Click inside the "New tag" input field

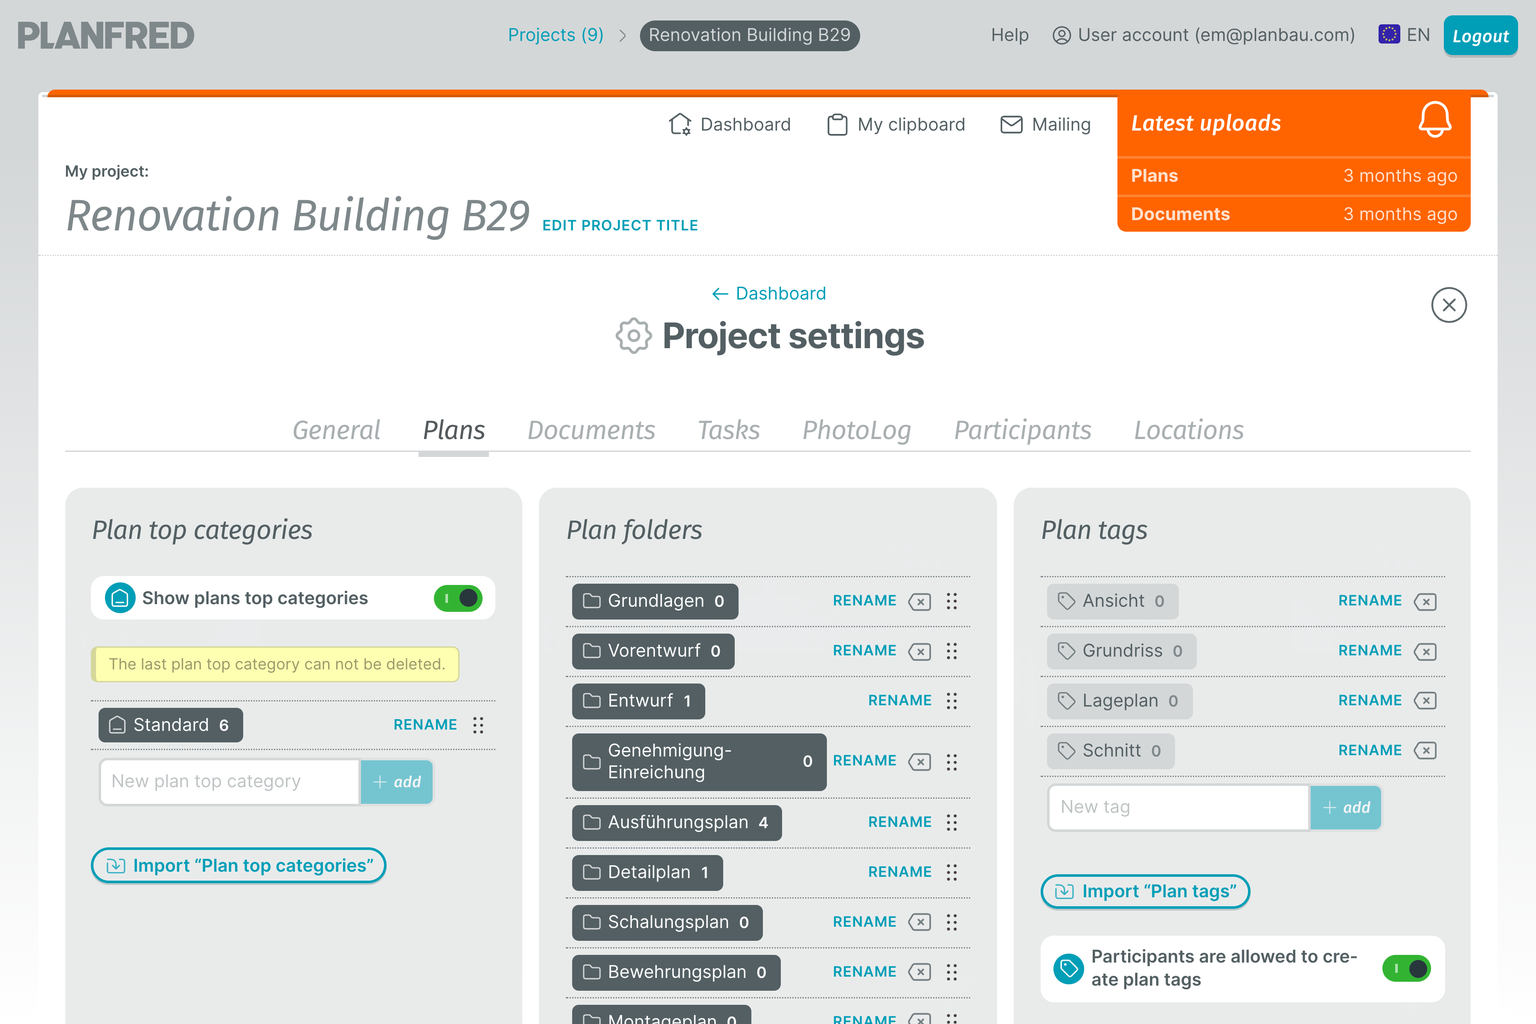pyautogui.click(x=1177, y=807)
